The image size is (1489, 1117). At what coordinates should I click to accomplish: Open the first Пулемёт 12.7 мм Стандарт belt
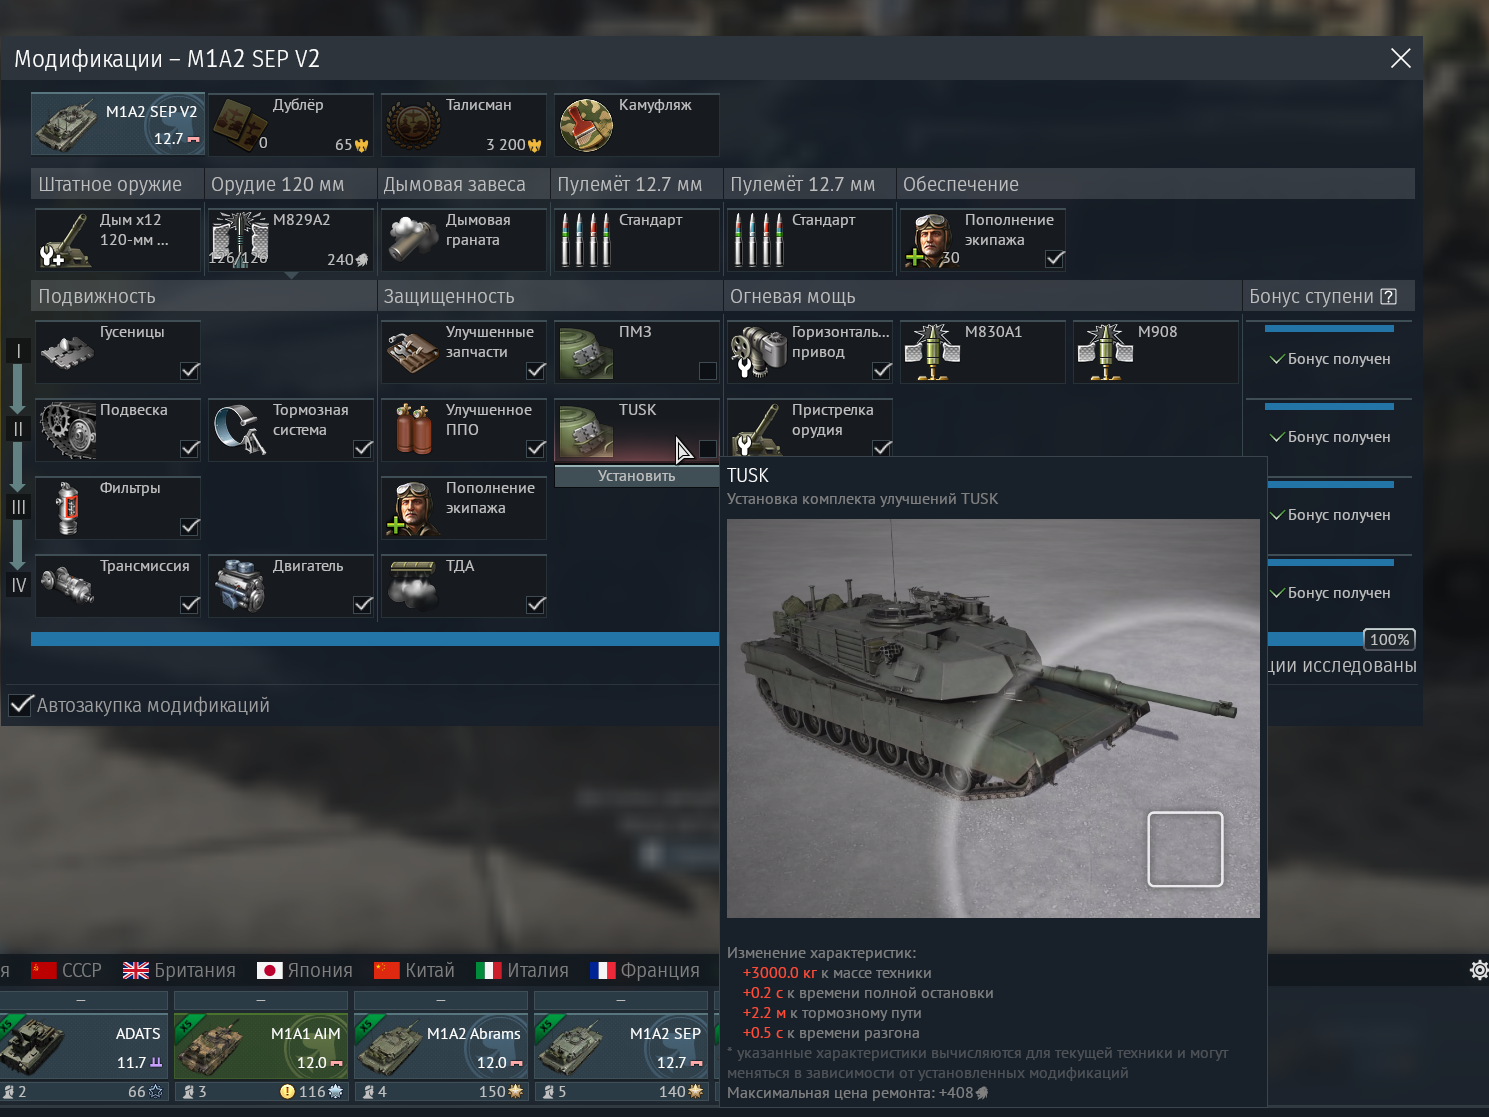(x=637, y=240)
